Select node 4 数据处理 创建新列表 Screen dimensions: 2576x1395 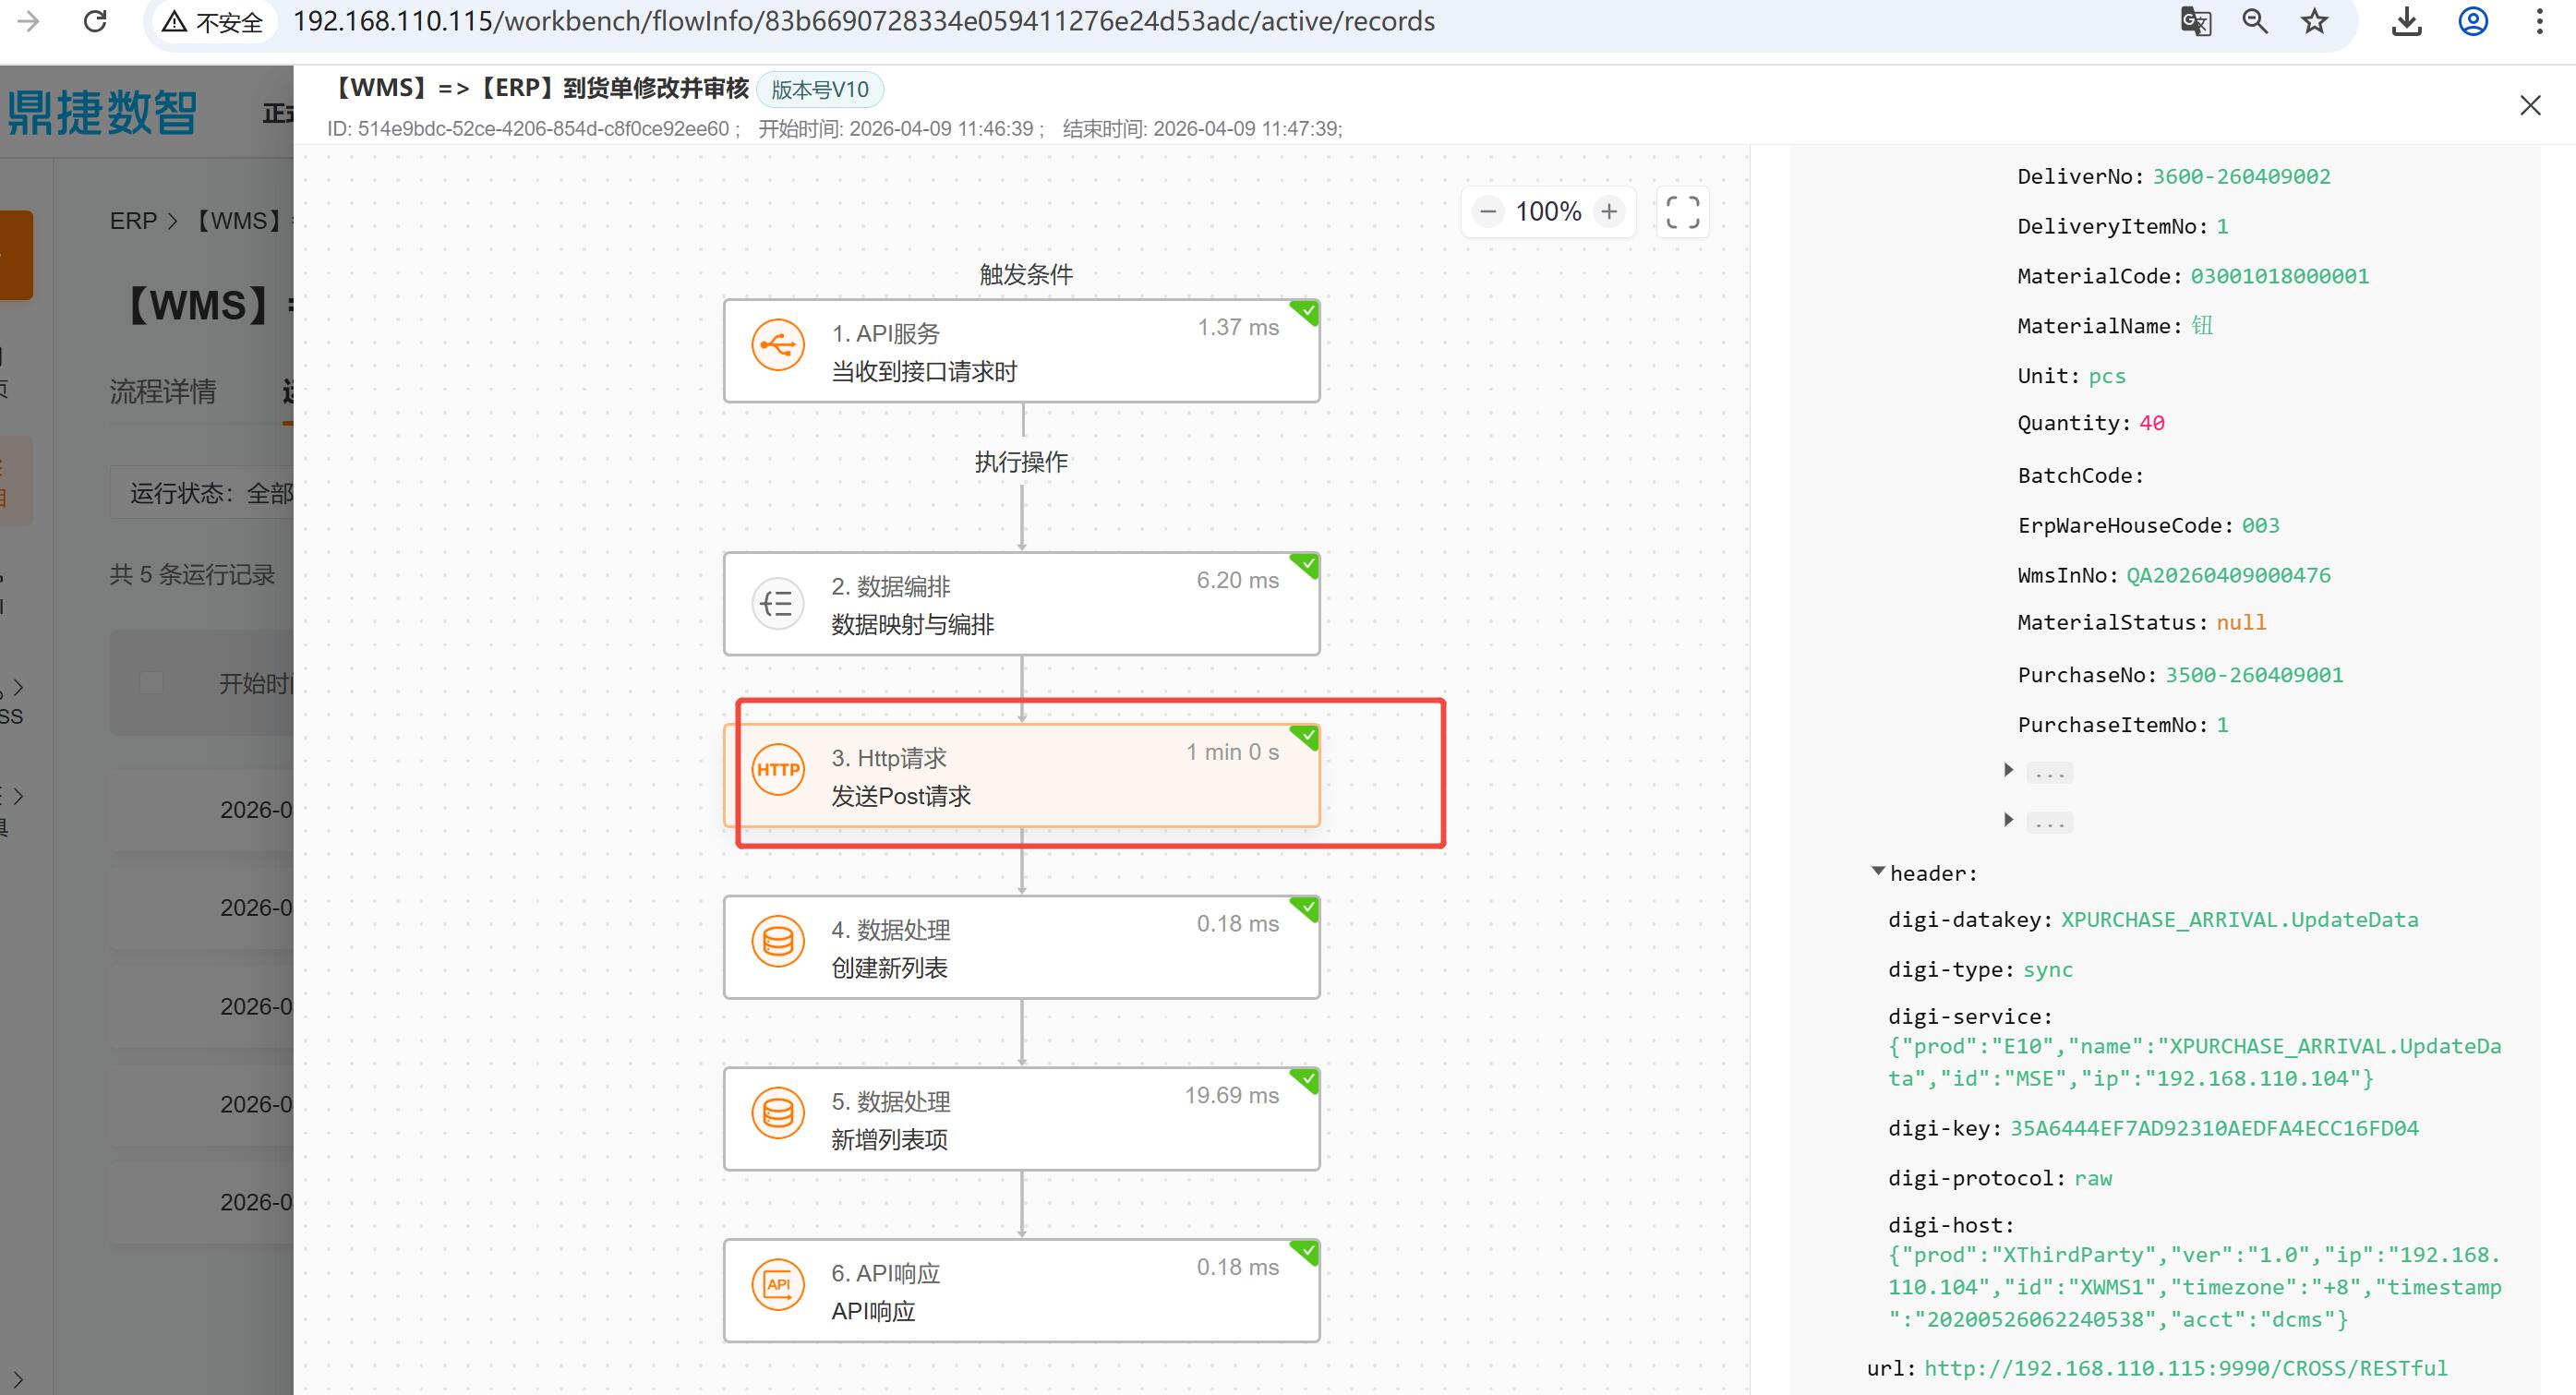pos(1020,947)
